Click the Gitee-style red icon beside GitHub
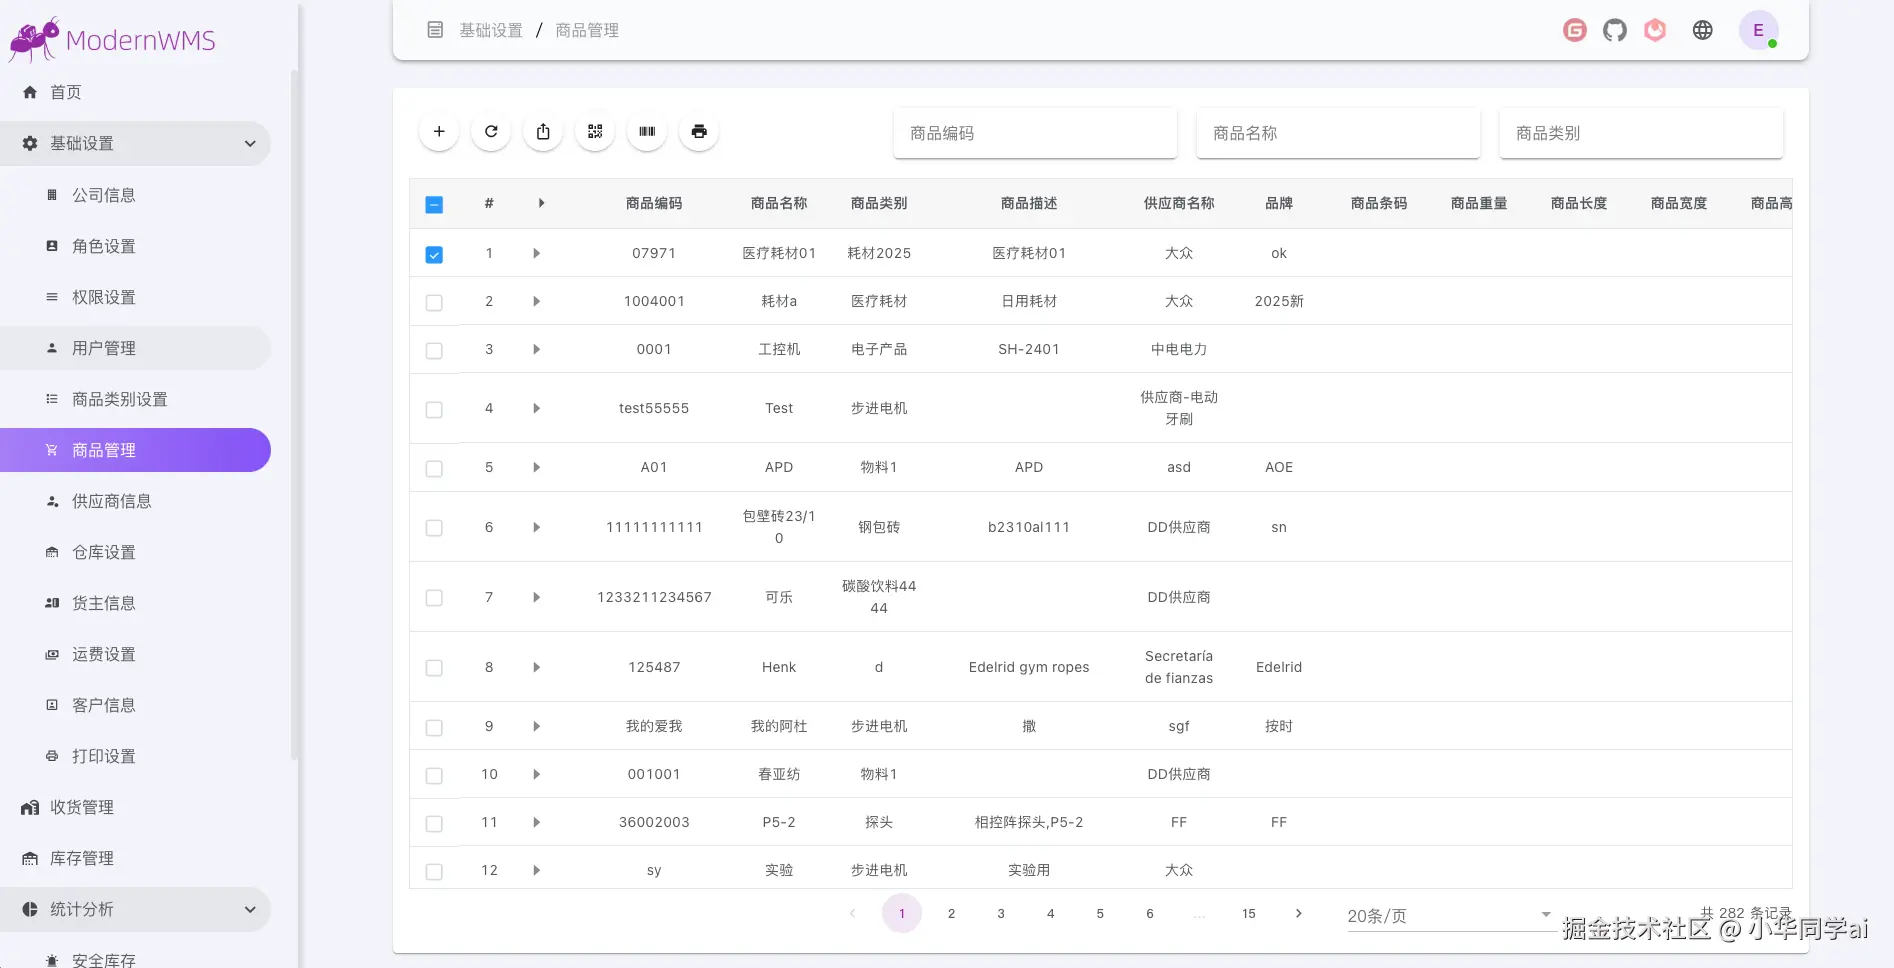1894x968 pixels. (x=1655, y=30)
